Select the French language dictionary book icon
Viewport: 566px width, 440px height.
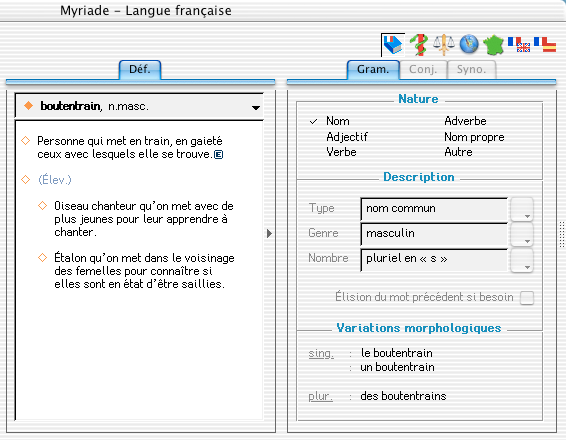pos(392,45)
